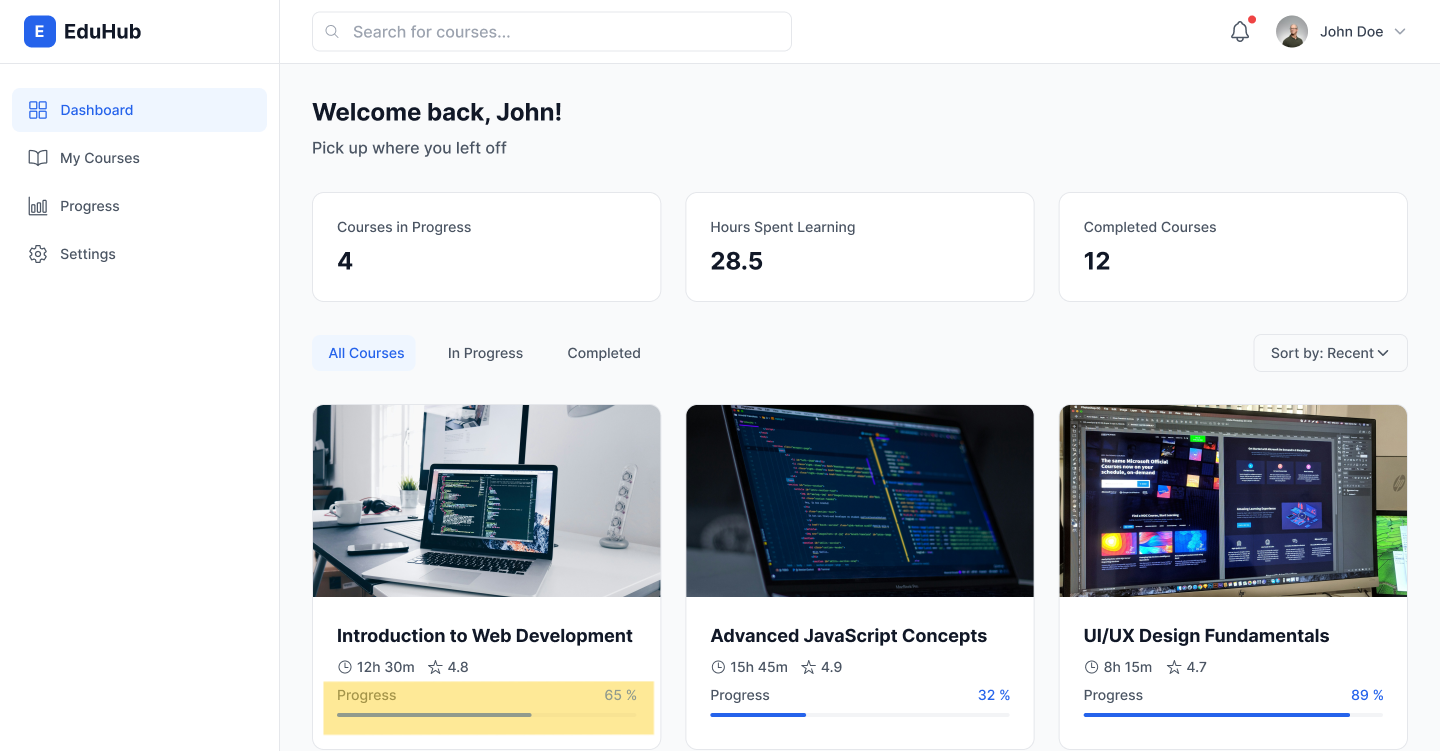This screenshot has width=1440, height=751.
Task: Click the EduHub logo icon
Action: pyautogui.click(x=39, y=31)
